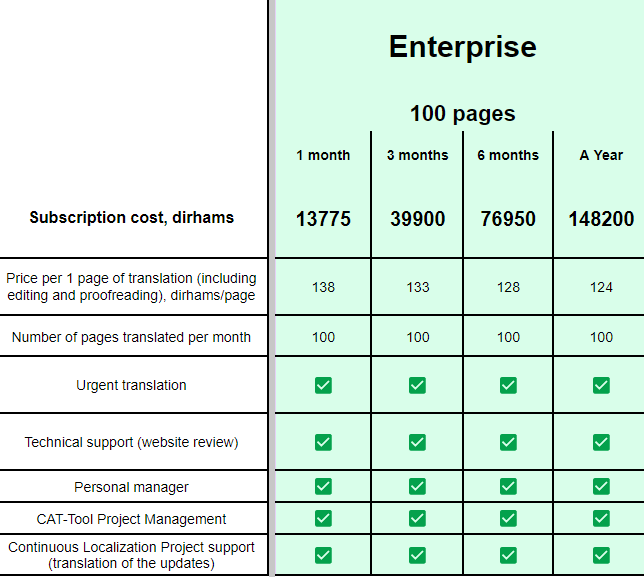Select the Enterprise plan heading
Viewport: 644px width, 577px height.
click(x=462, y=47)
